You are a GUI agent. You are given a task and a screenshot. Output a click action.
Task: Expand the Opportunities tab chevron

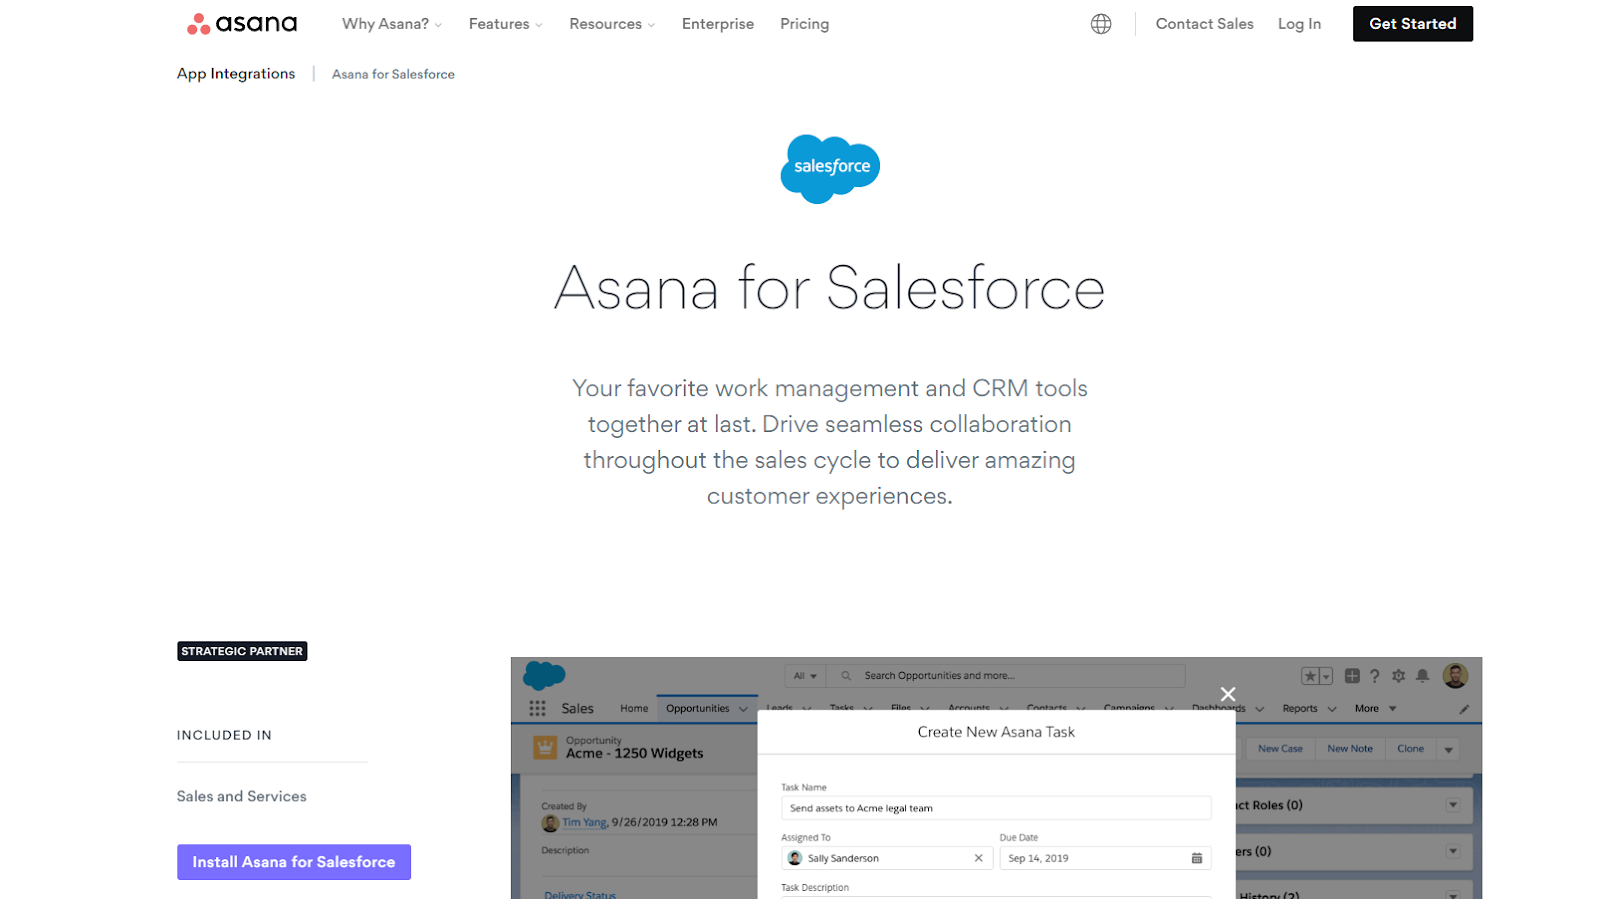(x=743, y=709)
